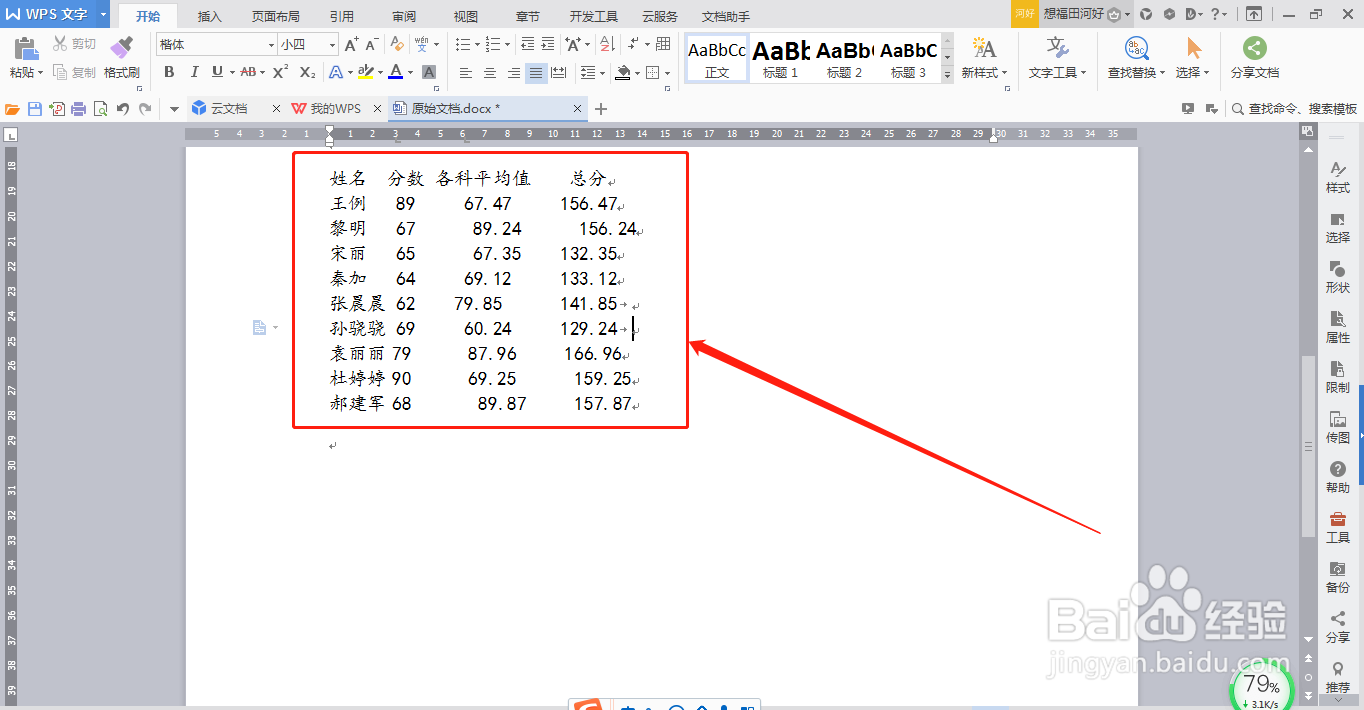Expand the New Style (新样式) dropdown
Image resolution: width=1364 pixels, height=710 pixels.
click(x=1003, y=73)
